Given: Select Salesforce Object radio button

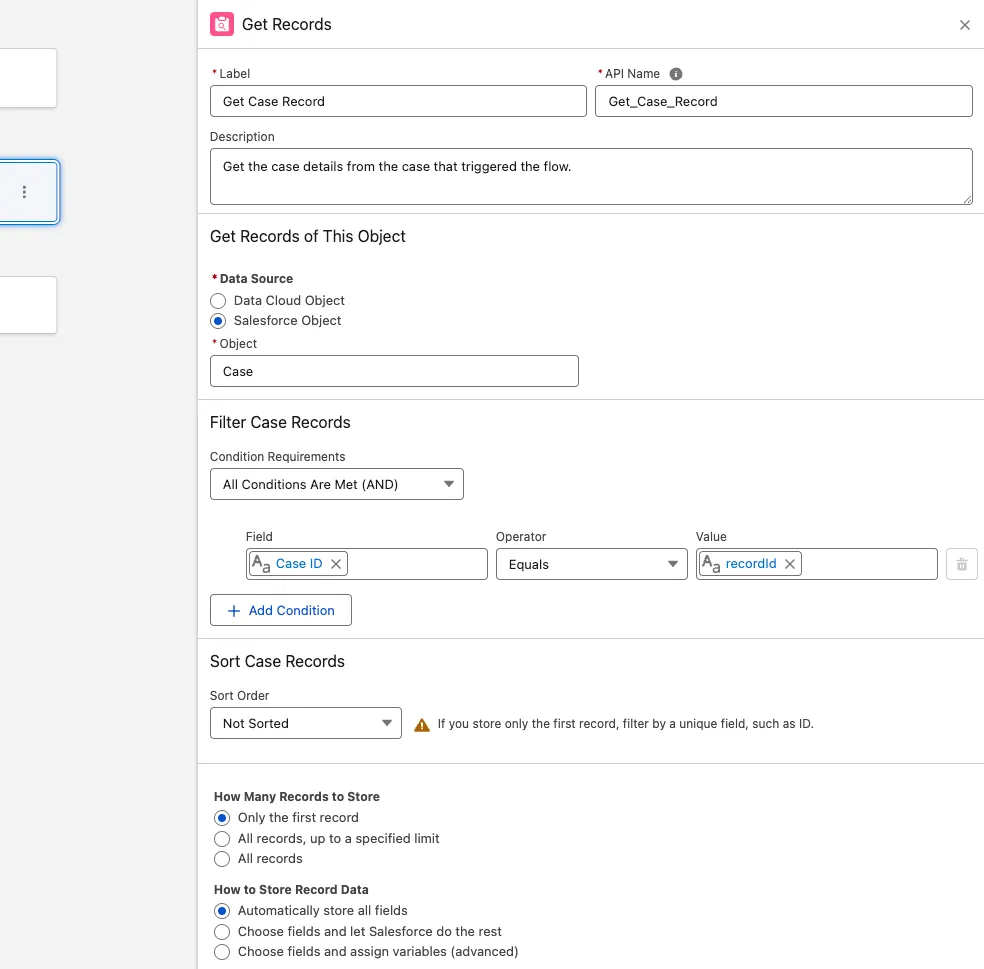Looking at the screenshot, I should pos(218,321).
